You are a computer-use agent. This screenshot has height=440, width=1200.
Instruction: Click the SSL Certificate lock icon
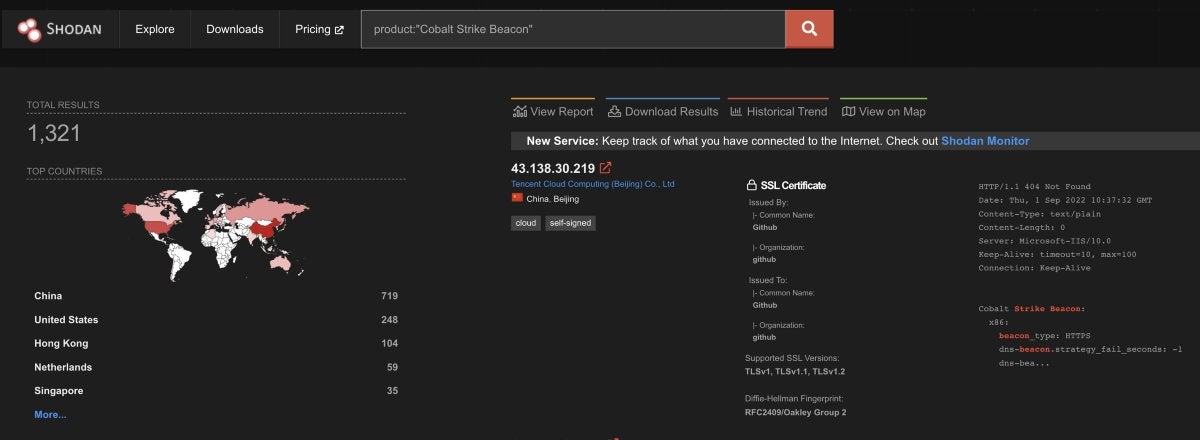pyautogui.click(x=751, y=185)
